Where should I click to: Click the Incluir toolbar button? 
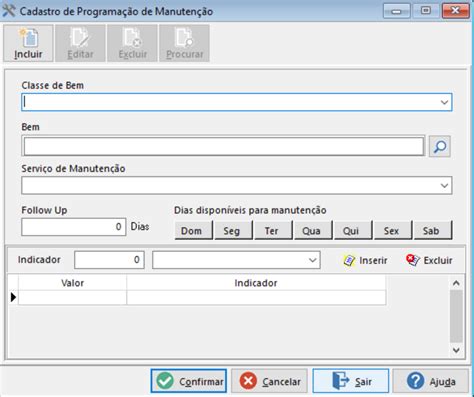[x=28, y=43]
